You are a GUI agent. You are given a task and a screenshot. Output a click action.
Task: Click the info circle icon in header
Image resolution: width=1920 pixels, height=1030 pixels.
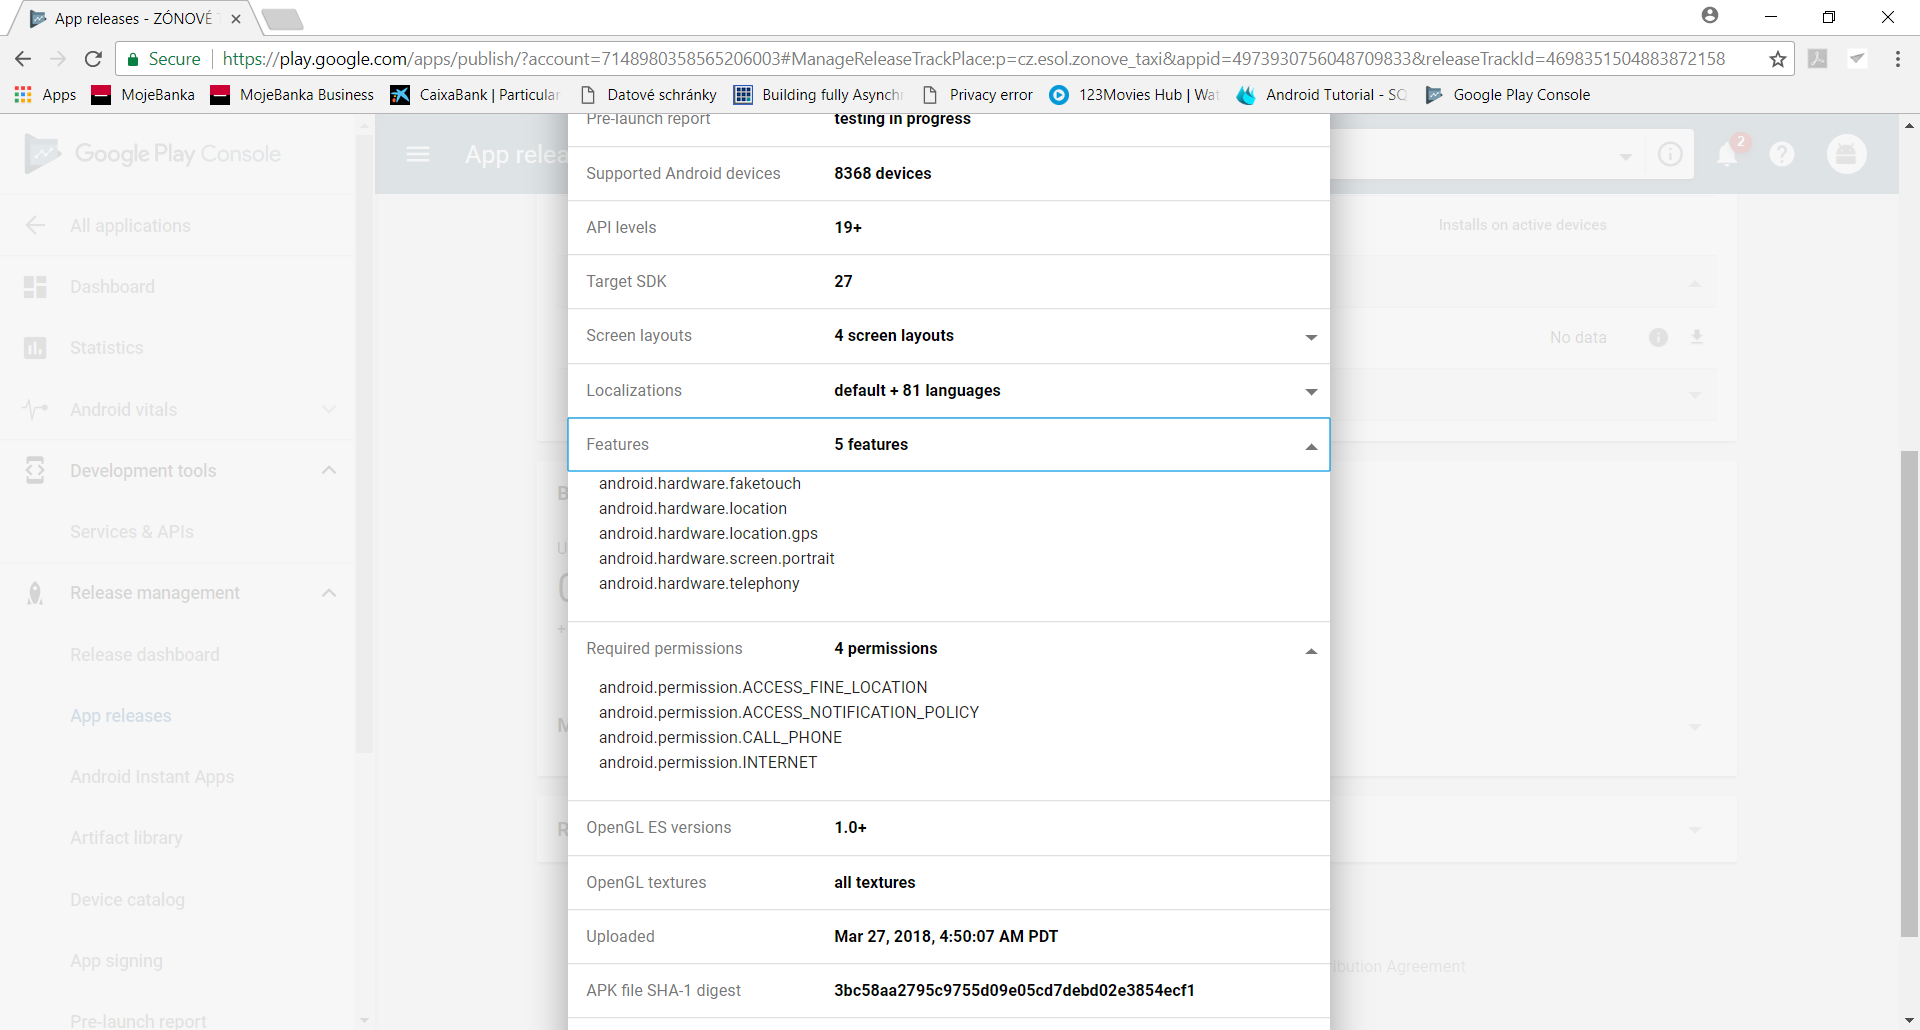pos(1670,154)
